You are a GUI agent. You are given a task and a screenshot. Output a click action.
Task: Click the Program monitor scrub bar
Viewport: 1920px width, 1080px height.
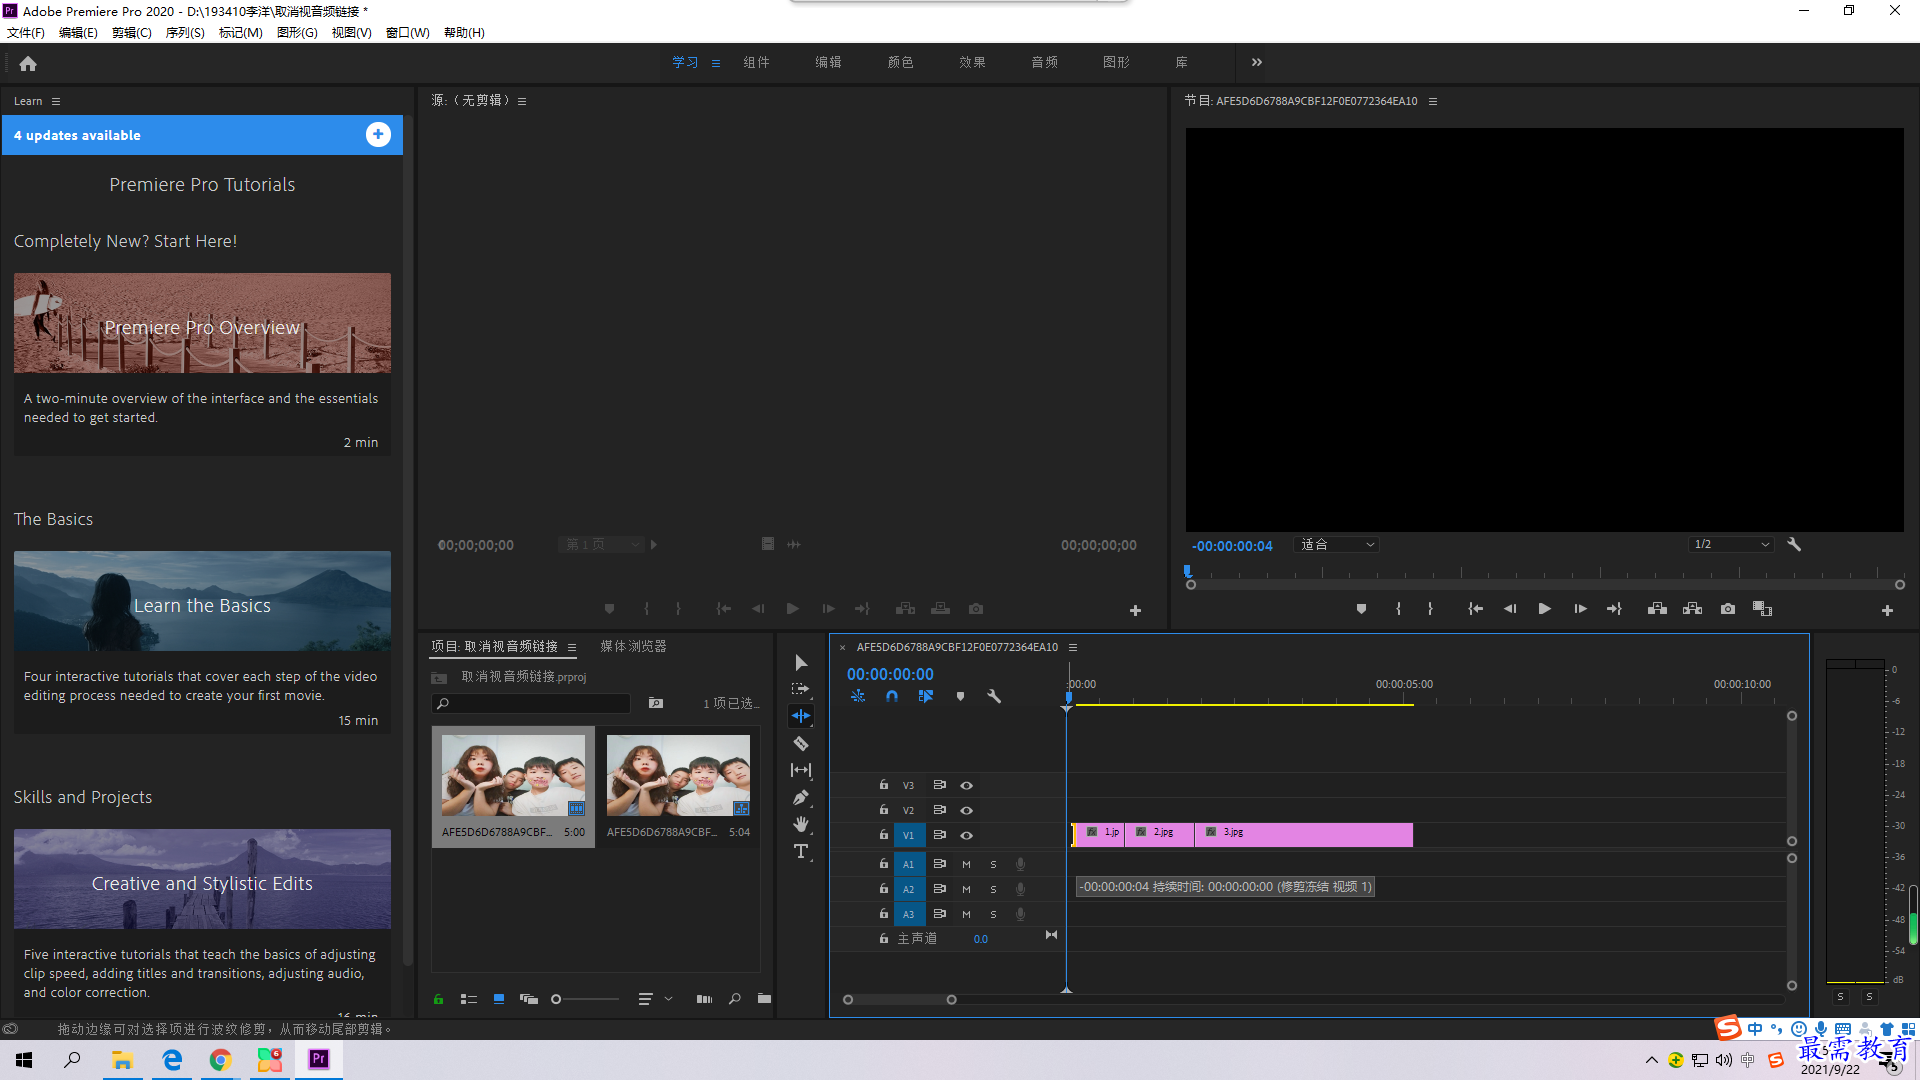1544,575
